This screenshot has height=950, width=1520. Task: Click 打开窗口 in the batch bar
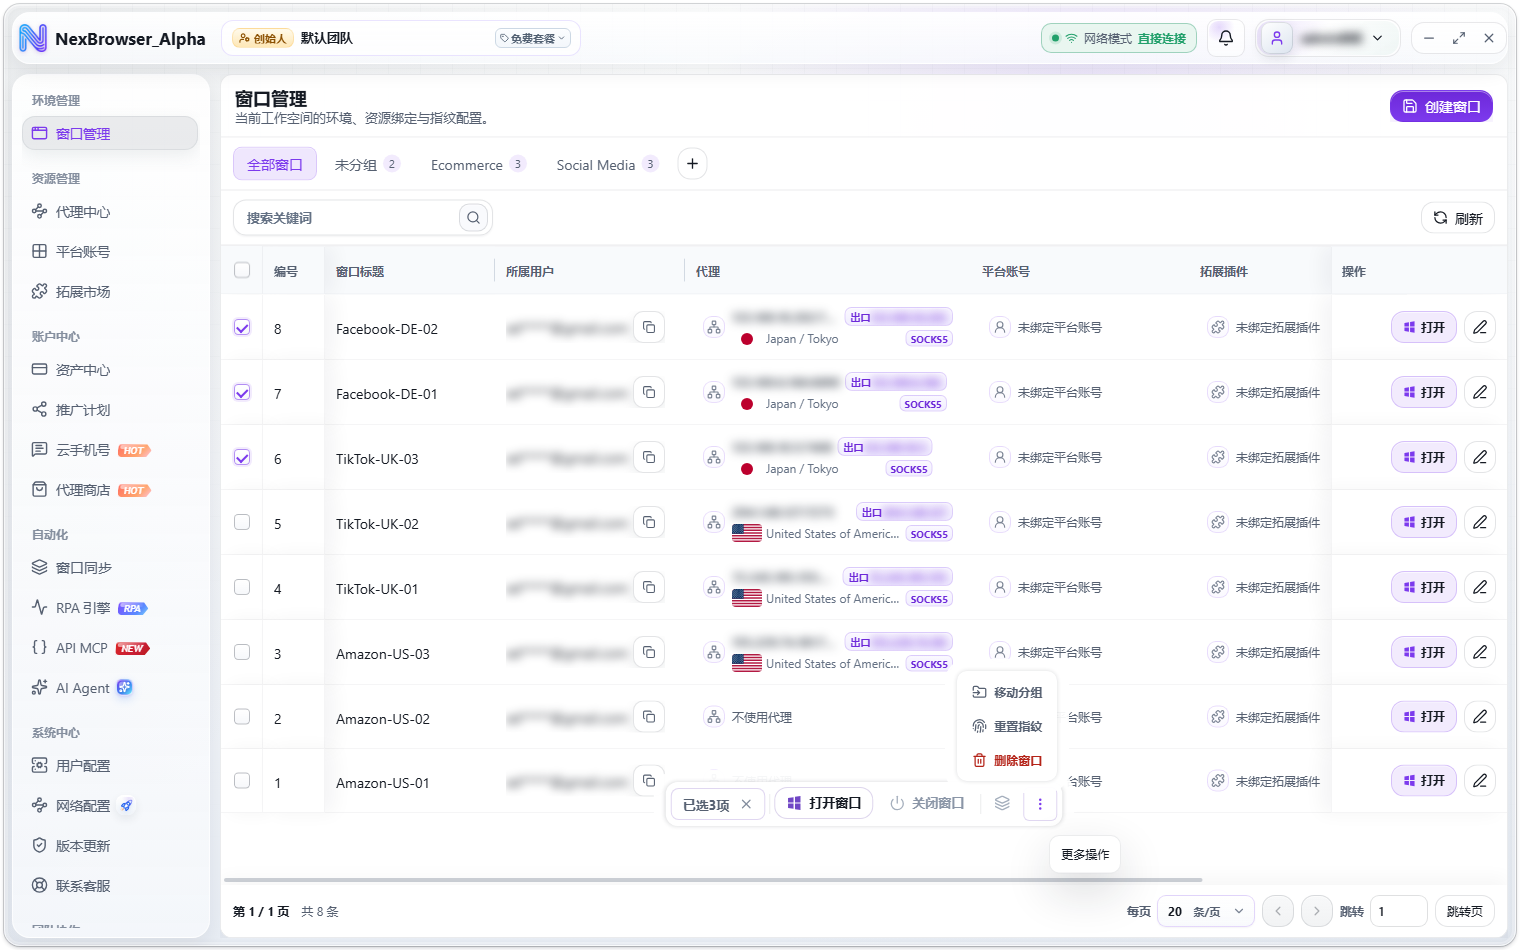tap(824, 803)
